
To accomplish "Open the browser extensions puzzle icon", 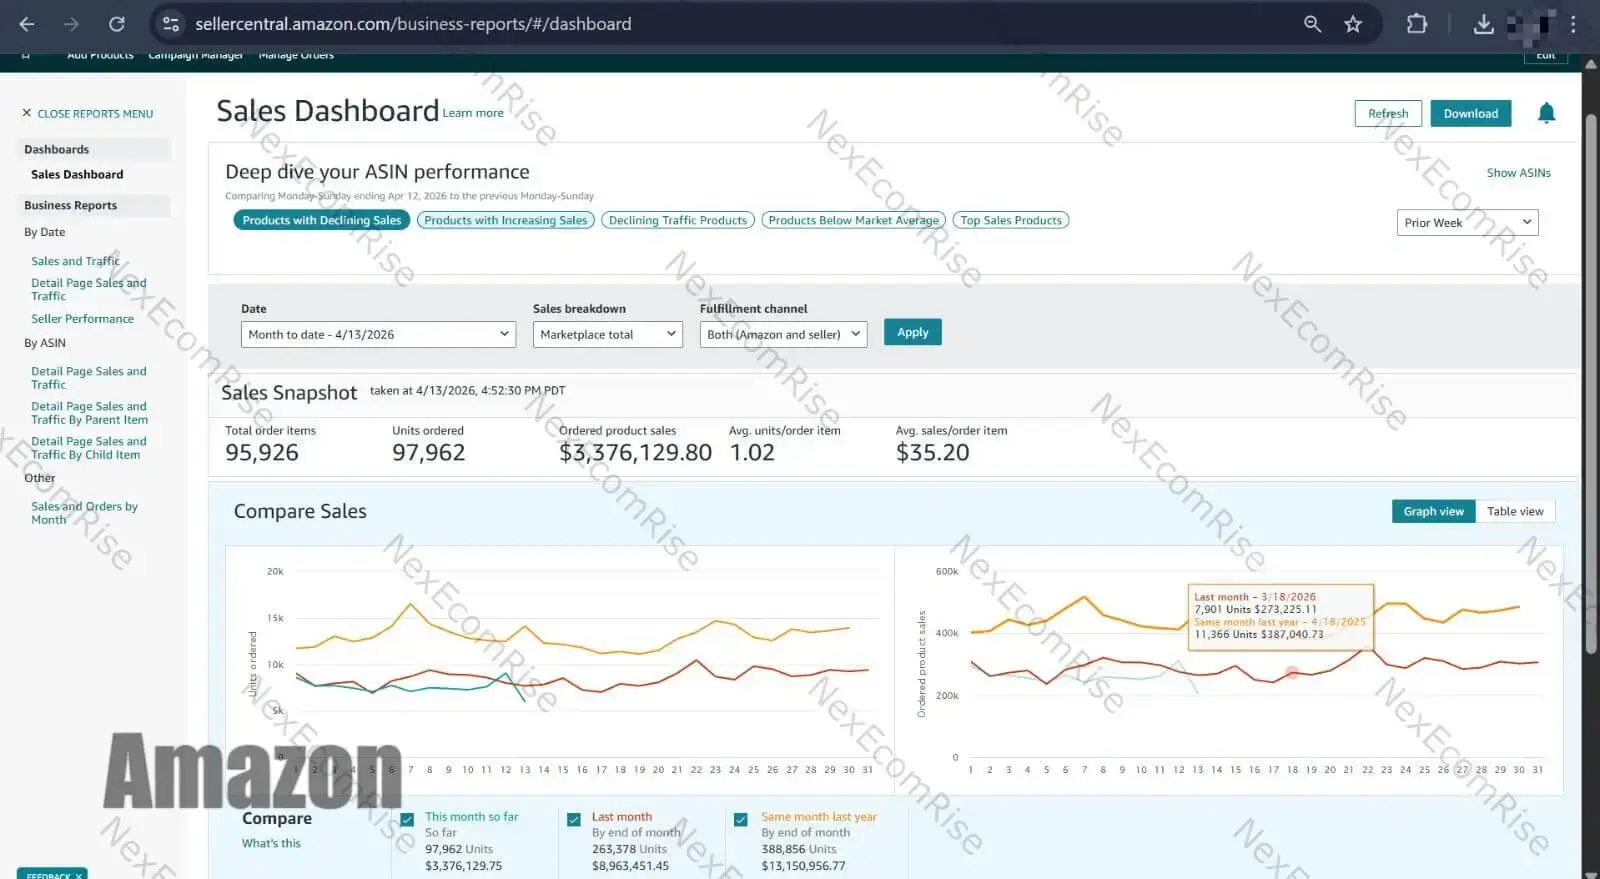I will 1417,24.
